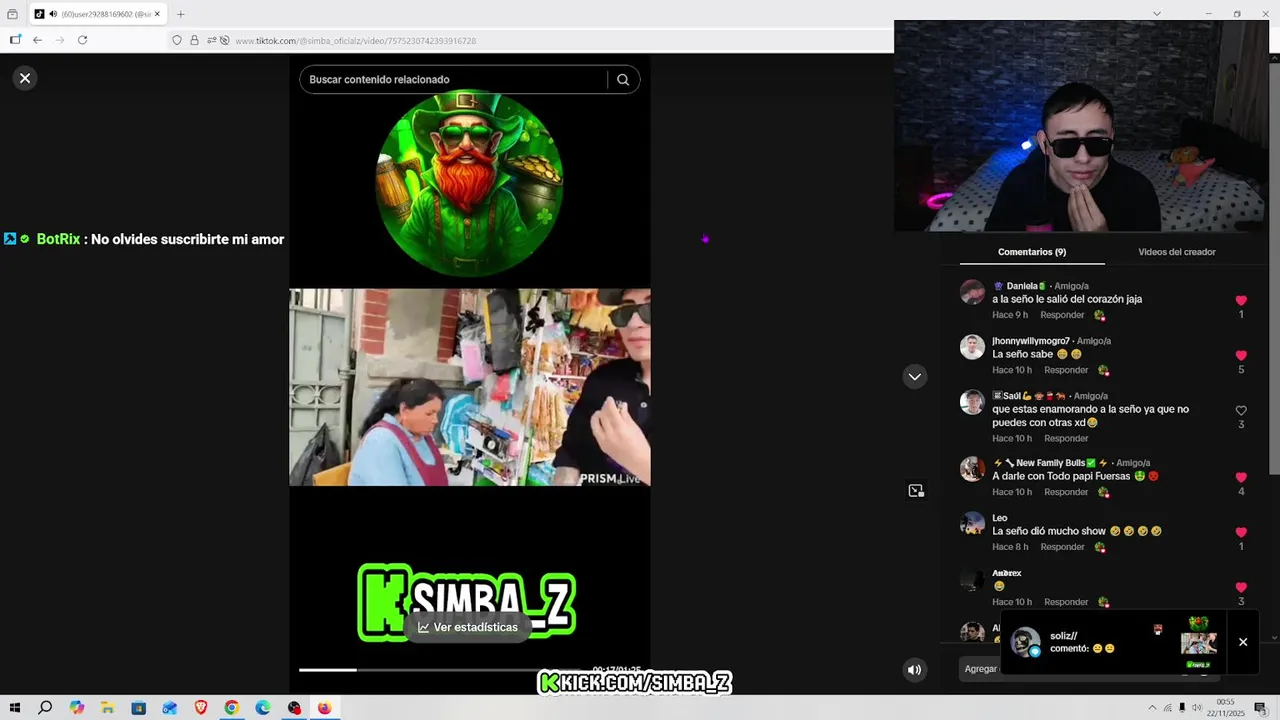
Task: Open video thumbnail in soliz// notification
Action: point(1198,642)
